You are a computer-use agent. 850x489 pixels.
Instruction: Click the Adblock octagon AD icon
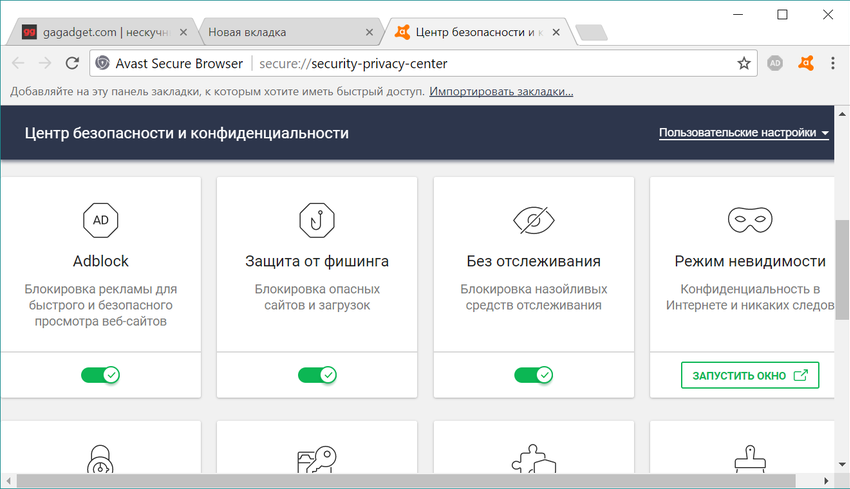click(100, 219)
